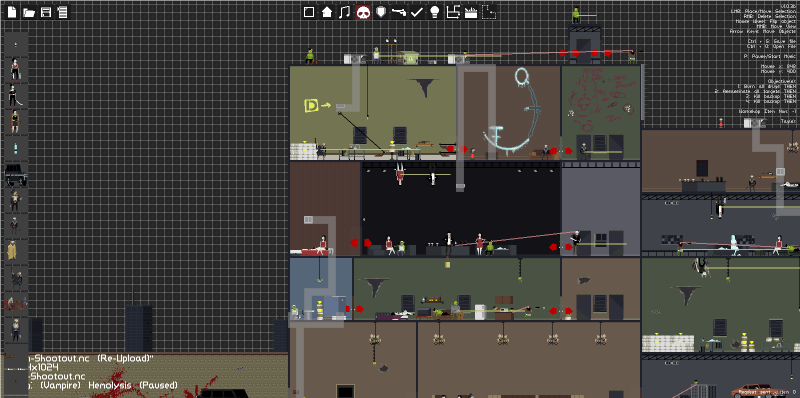
Task: Select the light bulb lighting tool
Action: [x=434, y=12]
